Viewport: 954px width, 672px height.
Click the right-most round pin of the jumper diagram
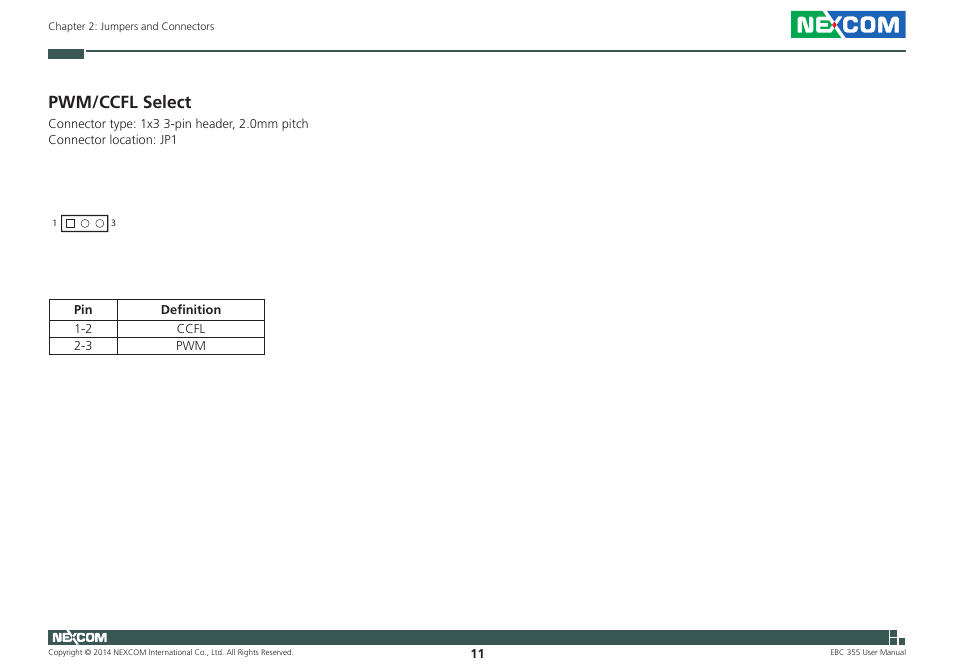point(100,223)
